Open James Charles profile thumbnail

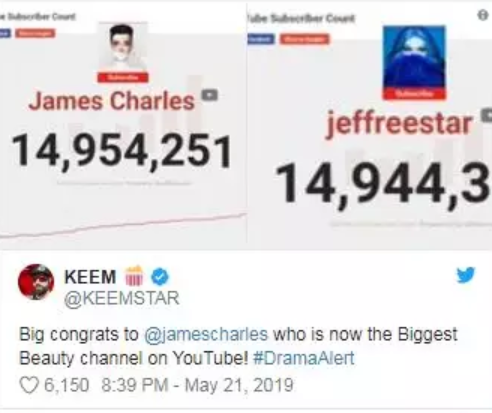pyautogui.click(x=123, y=47)
